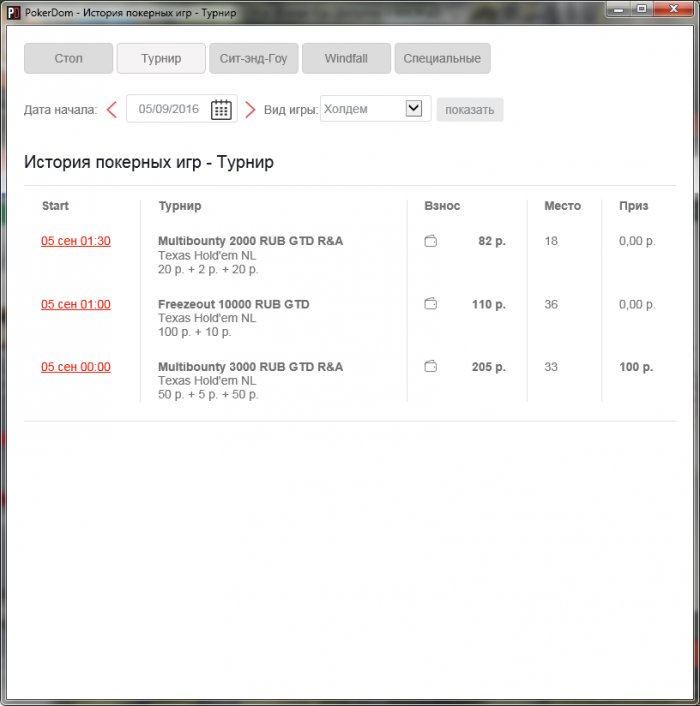
Task: Open the Сит-энд-Гоу tab
Action: pos(253,59)
